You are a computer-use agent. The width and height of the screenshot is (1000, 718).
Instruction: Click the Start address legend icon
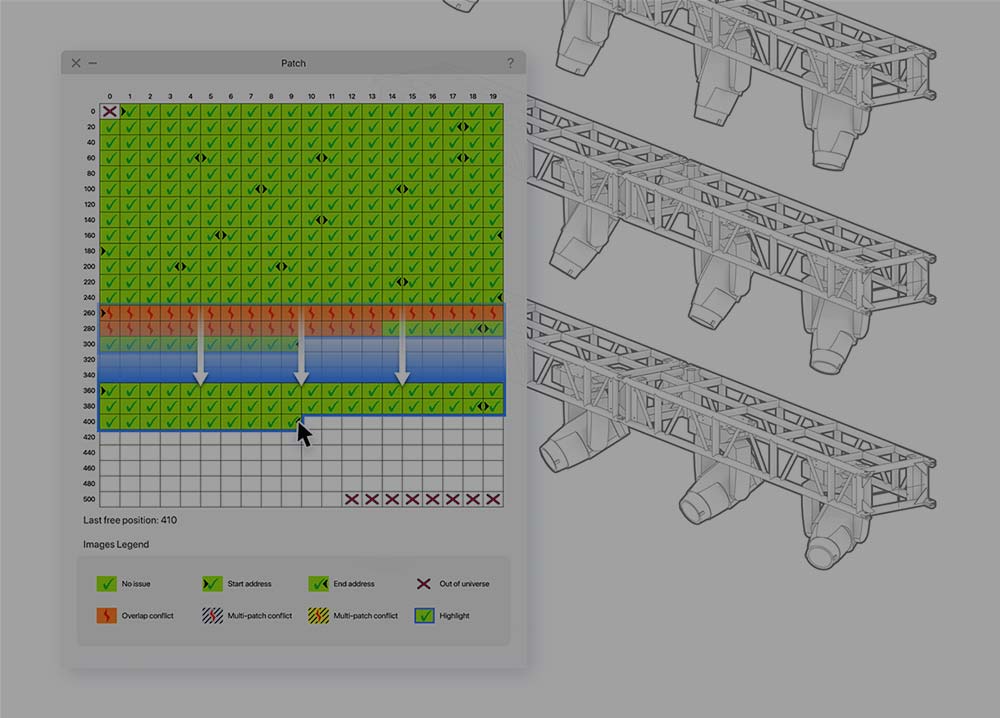pos(211,583)
